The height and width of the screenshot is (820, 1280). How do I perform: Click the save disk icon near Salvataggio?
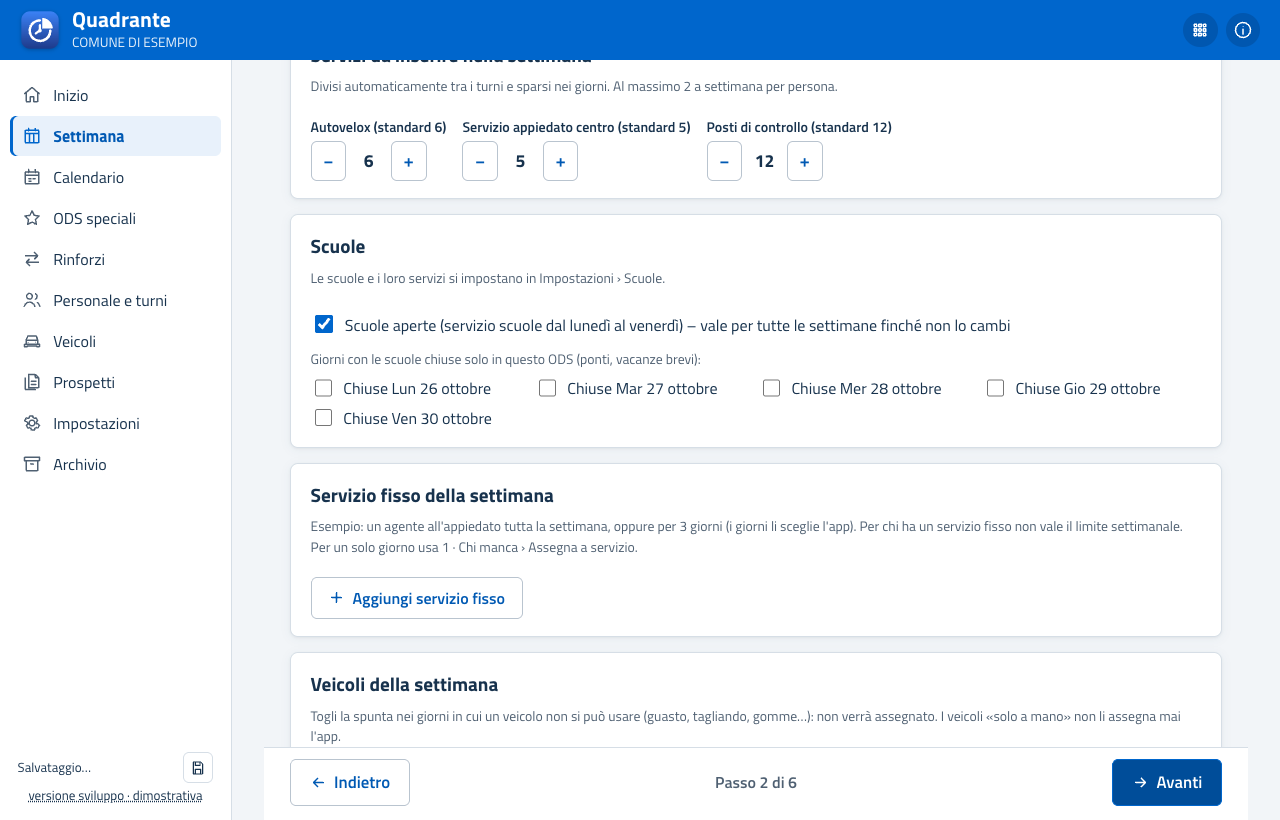198,767
